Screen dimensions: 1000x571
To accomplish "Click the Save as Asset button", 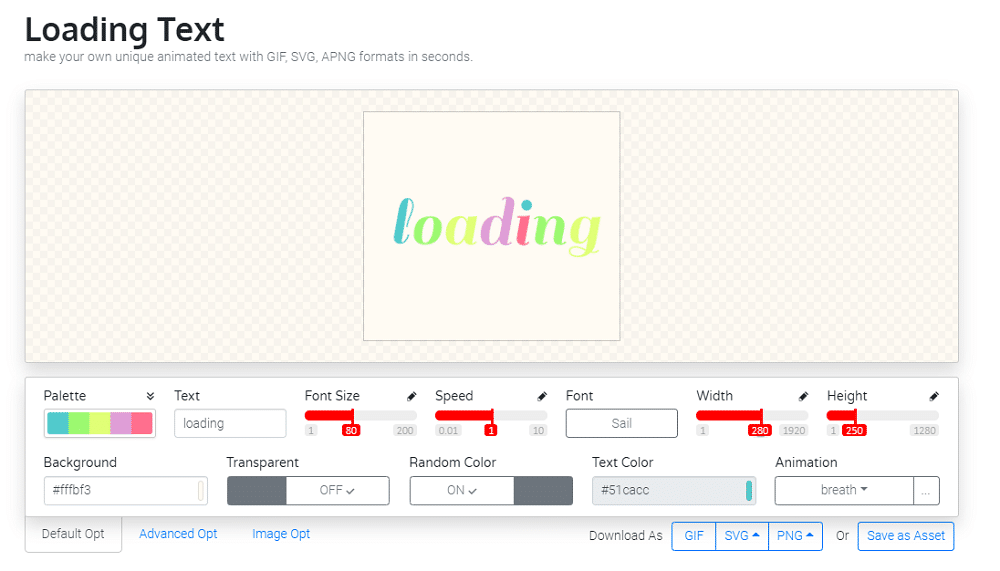I will (x=906, y=536).
